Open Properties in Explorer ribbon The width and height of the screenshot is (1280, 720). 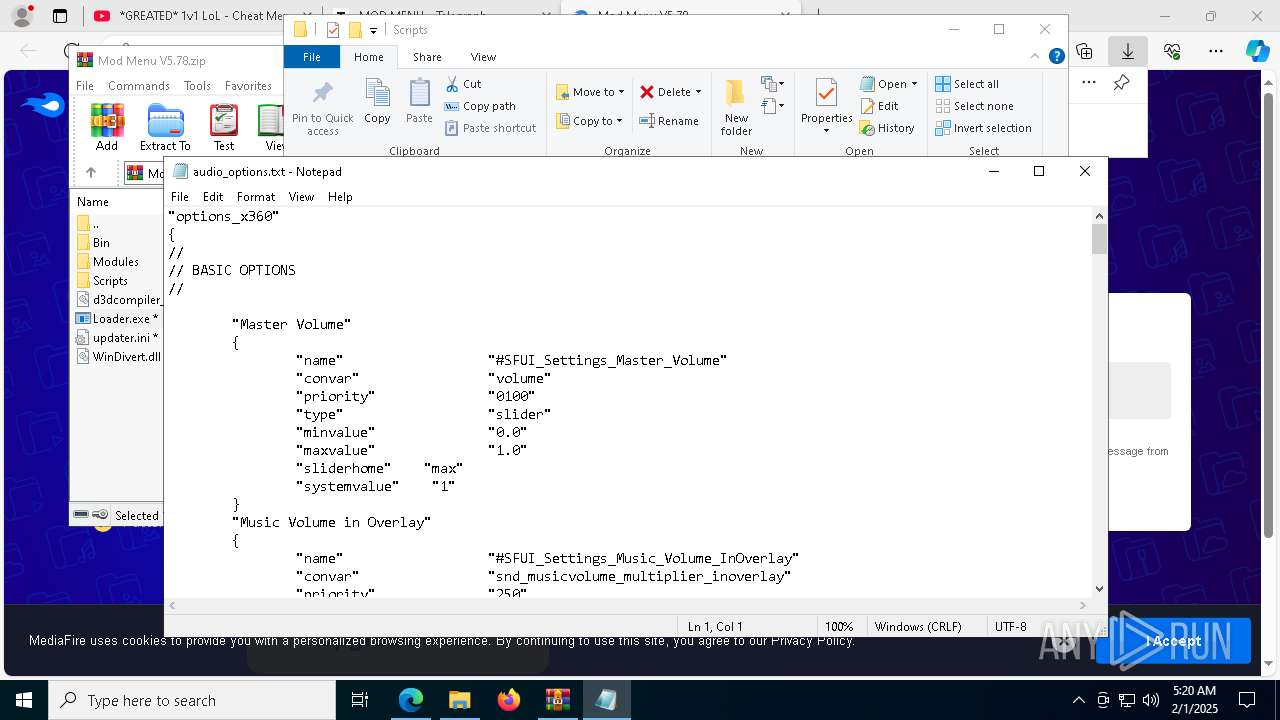pos(826,106)
